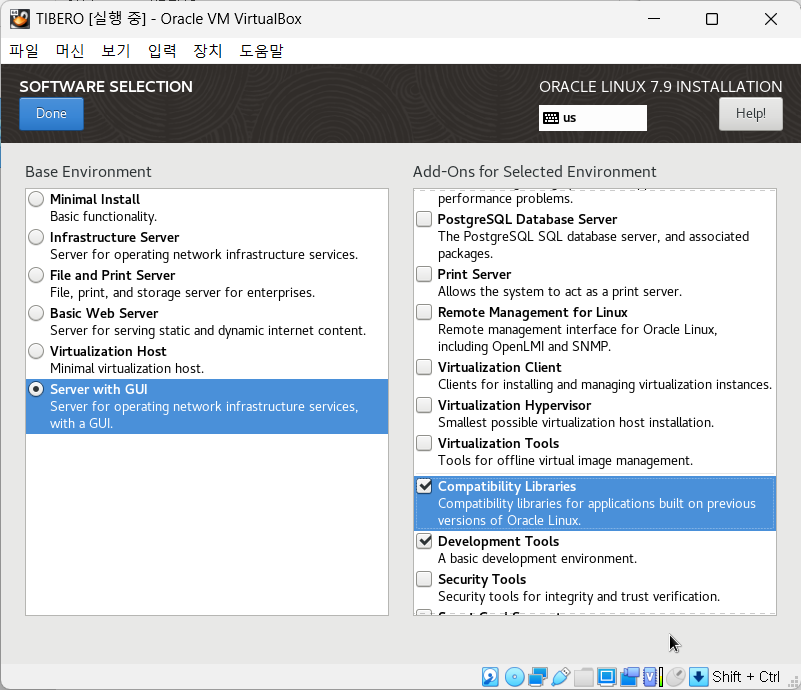Click the Help! button
The width and height of the screenshot is (801, 690).
tap(750, 113)
